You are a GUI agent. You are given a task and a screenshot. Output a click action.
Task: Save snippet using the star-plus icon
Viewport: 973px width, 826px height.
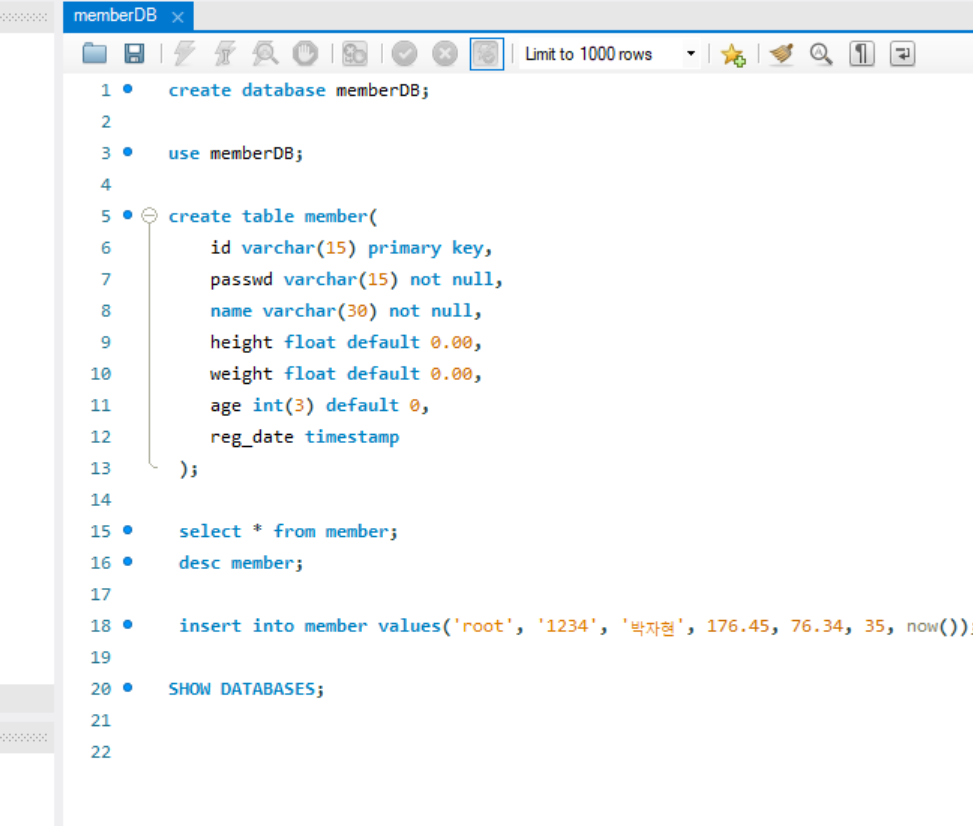(x=733, y=55)
